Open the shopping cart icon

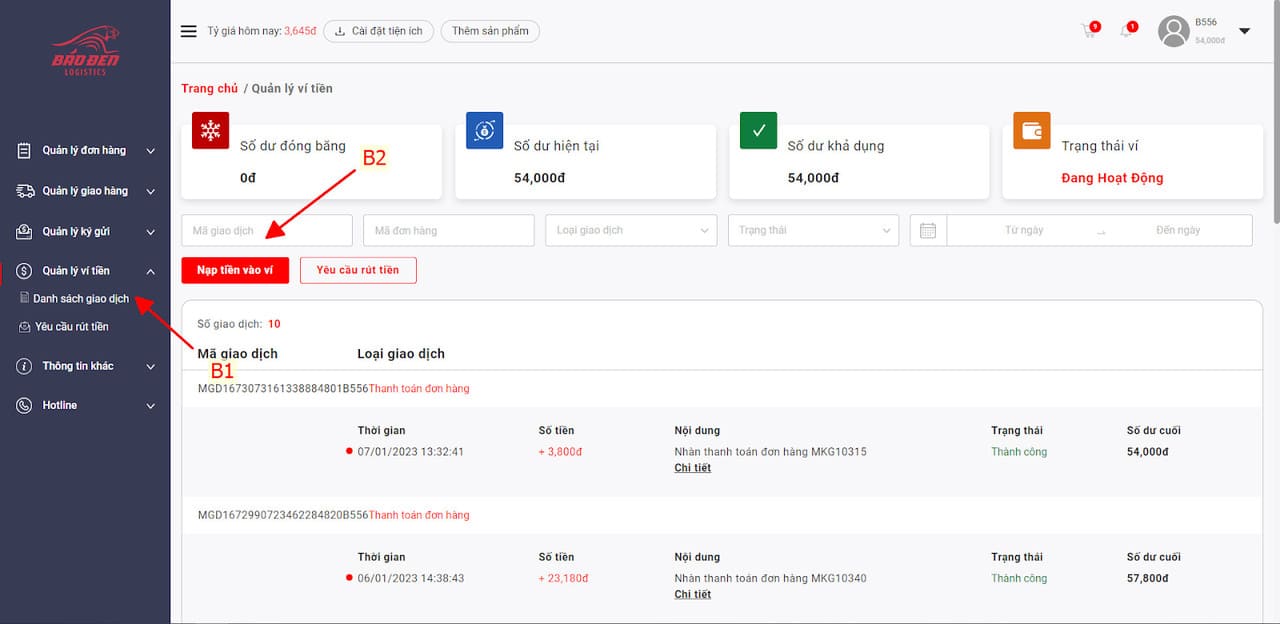coord(1089,31)
